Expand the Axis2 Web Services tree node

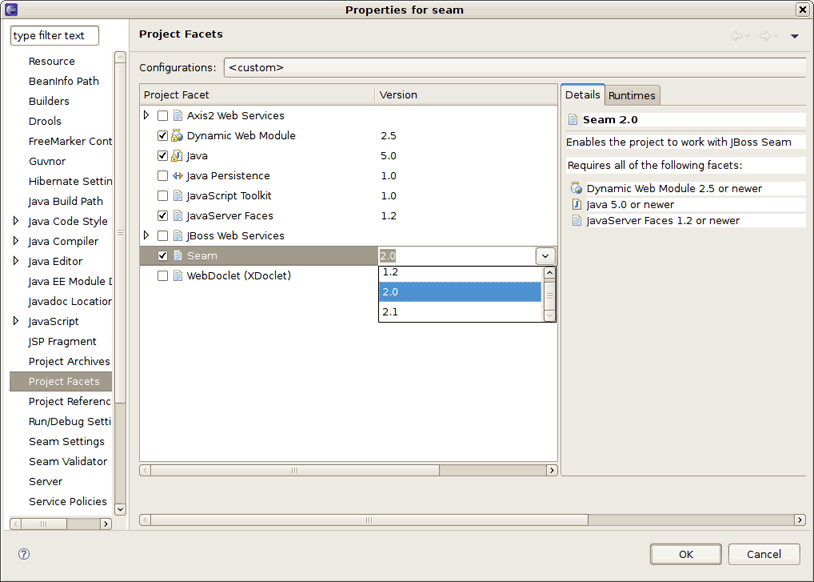pyautogui.click(x=146, y=115)
